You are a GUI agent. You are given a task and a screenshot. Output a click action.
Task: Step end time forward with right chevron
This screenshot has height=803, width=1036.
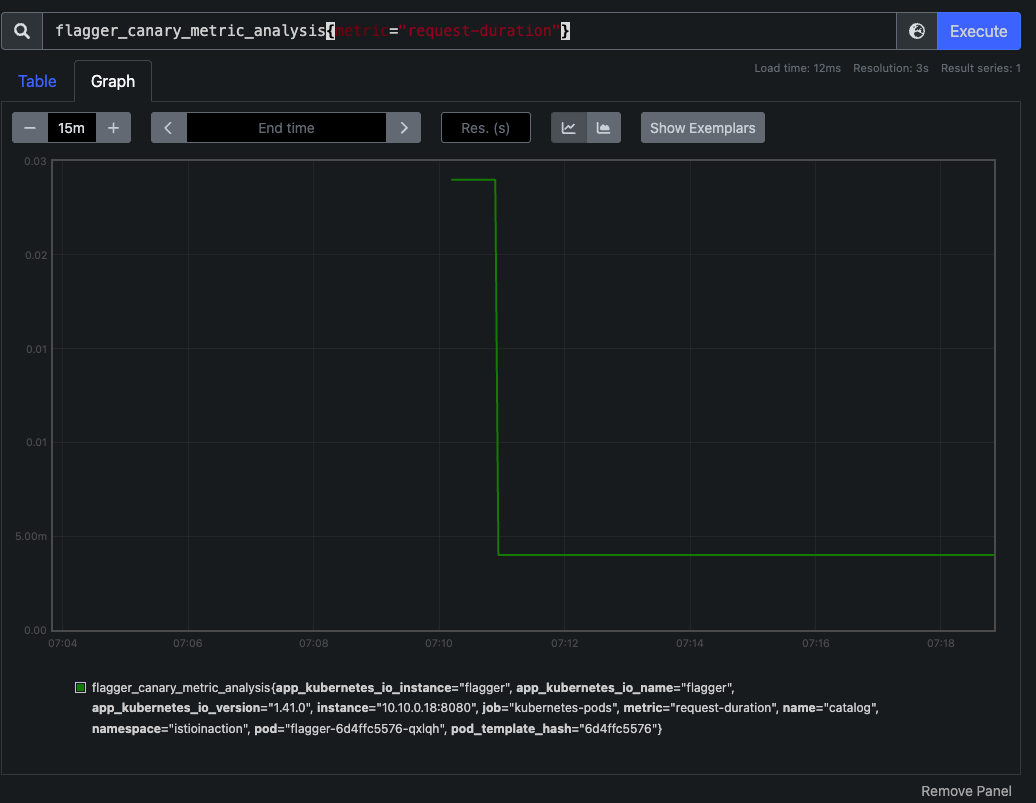[x=404, y=128]
